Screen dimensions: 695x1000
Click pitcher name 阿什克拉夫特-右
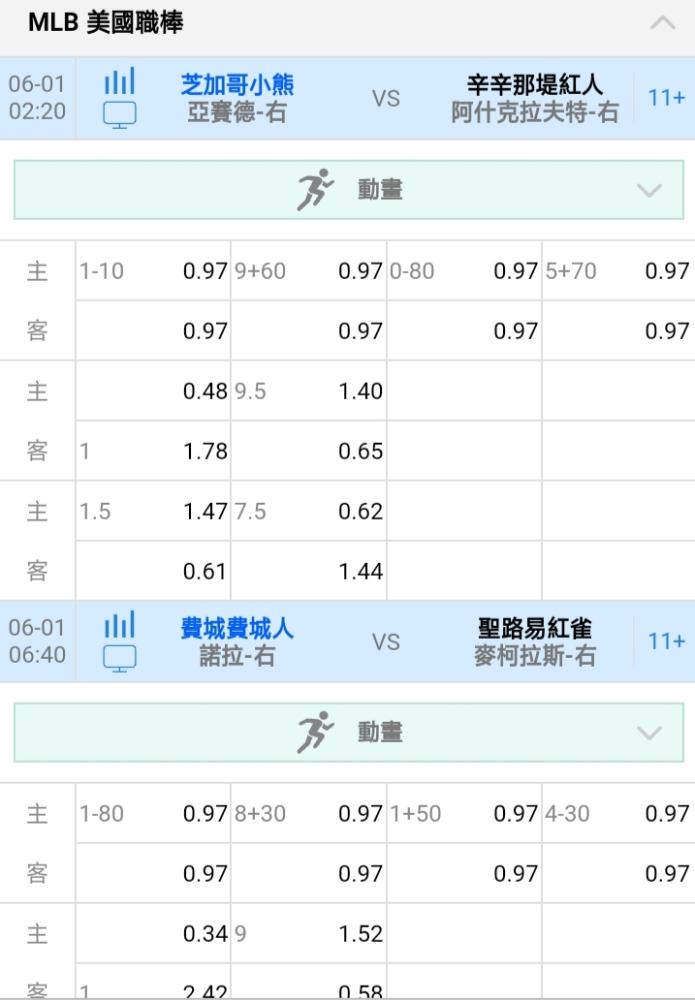[534, 112]
